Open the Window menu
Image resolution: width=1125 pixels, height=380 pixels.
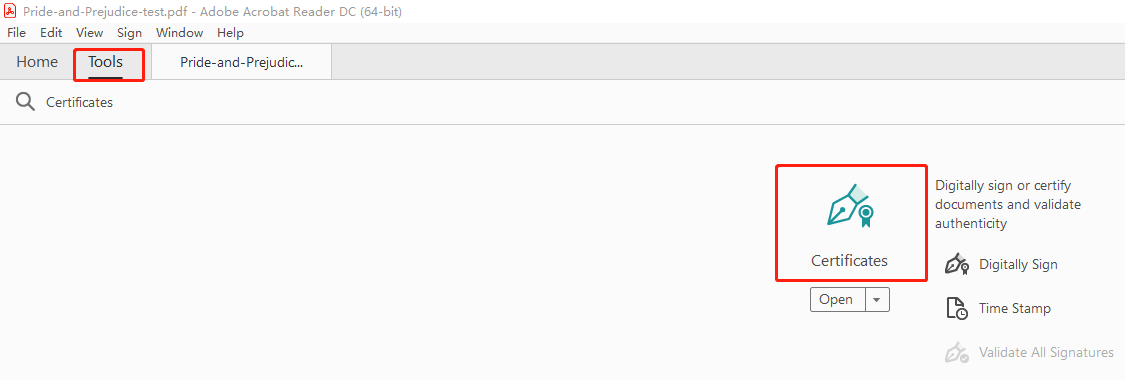(x=179, y=33)
